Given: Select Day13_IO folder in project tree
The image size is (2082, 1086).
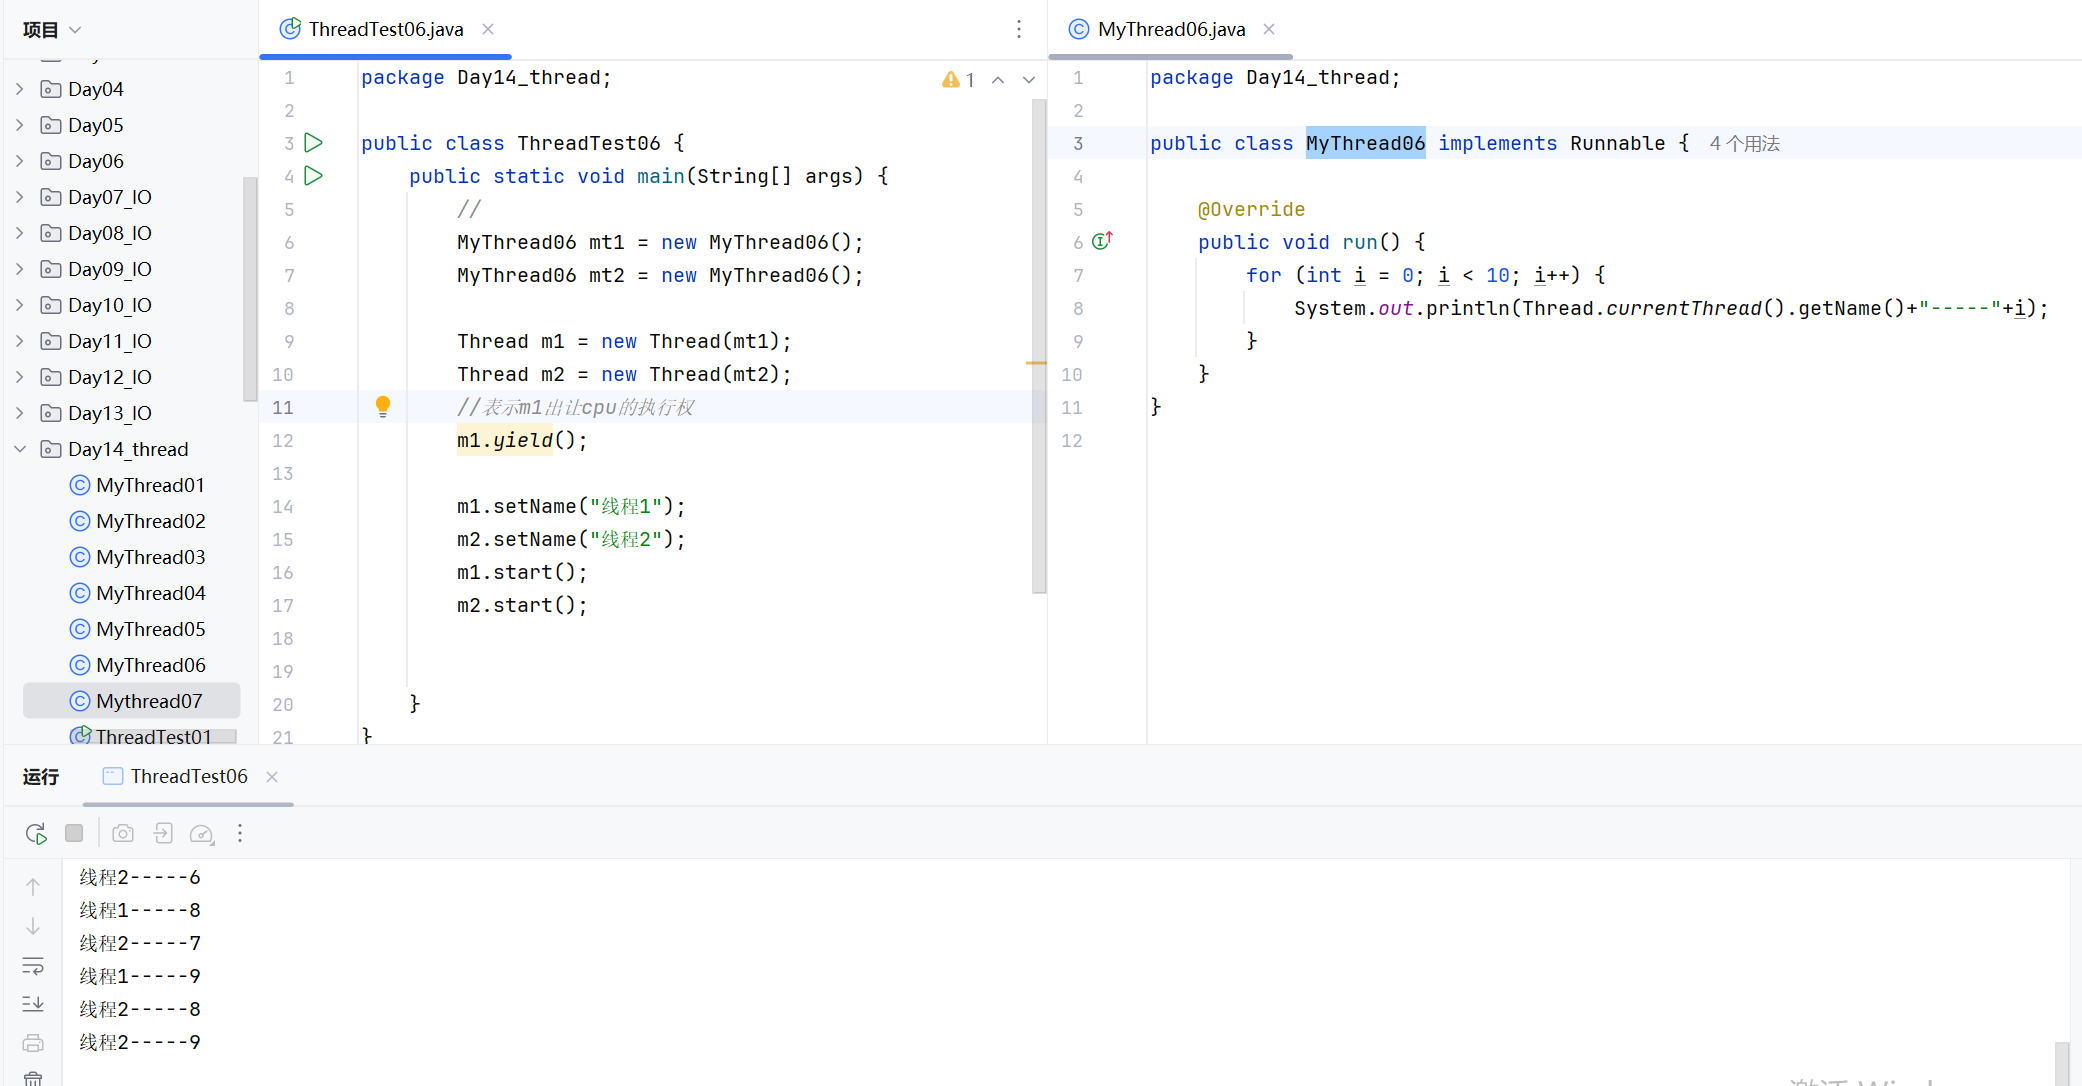Looking at the screenshot, I should pos(109,413).
